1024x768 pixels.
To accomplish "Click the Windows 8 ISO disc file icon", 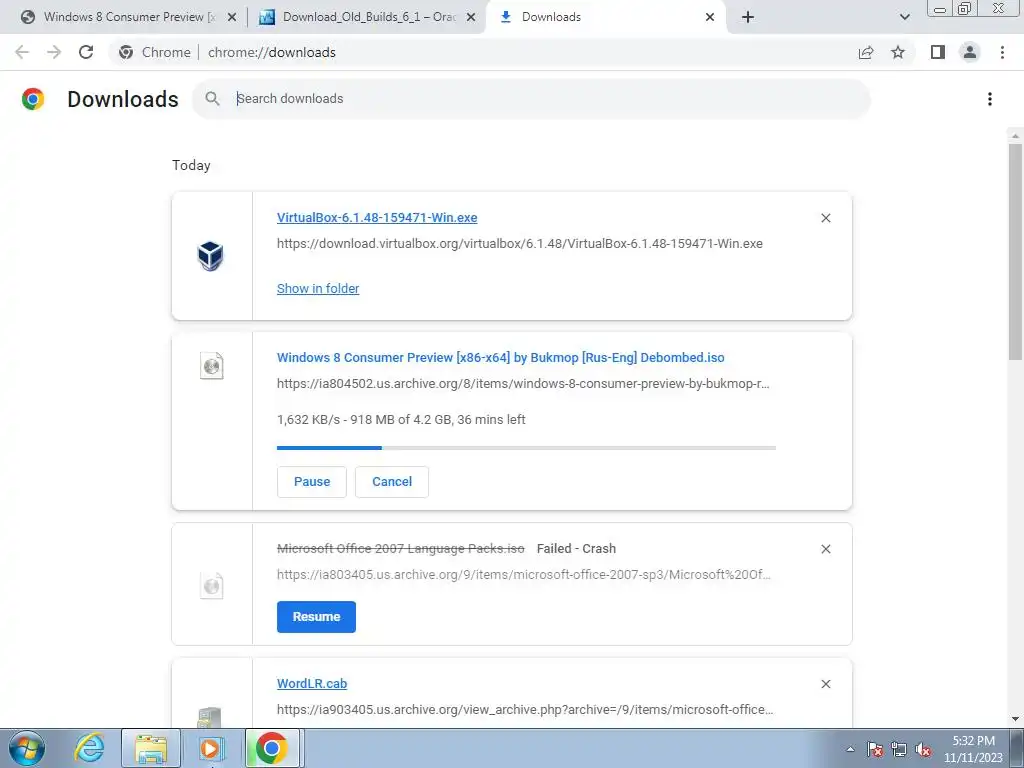I will 212,366.
